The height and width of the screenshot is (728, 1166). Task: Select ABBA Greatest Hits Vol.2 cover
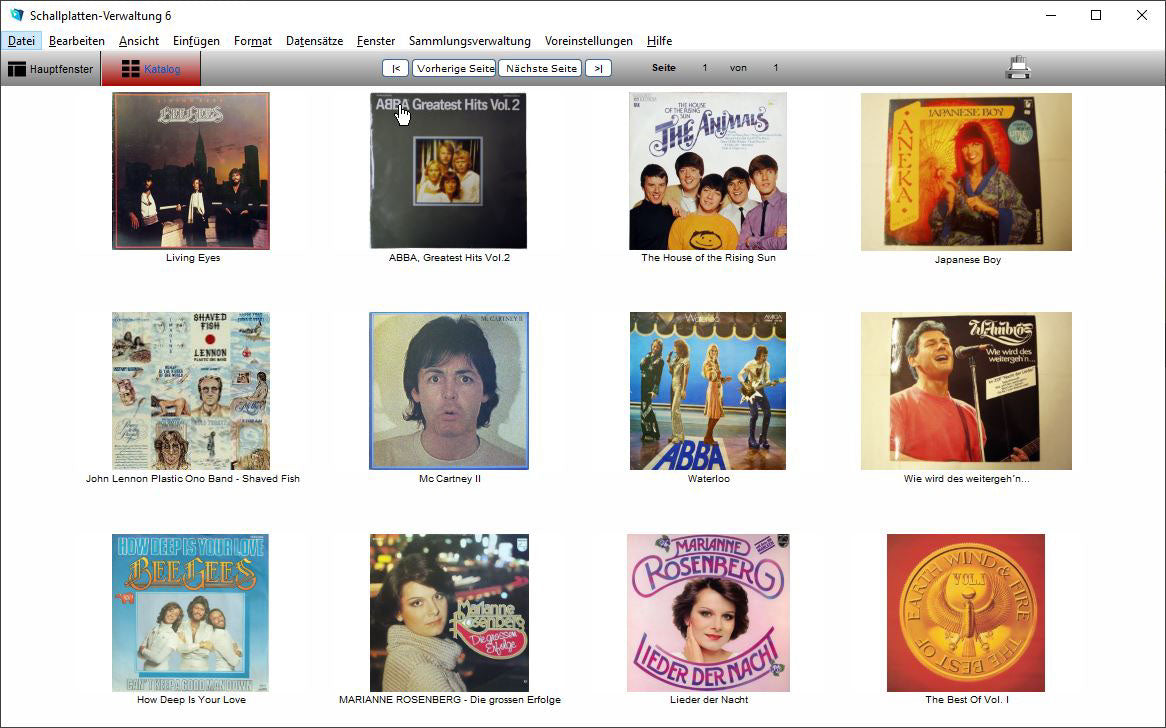[448, 170]
